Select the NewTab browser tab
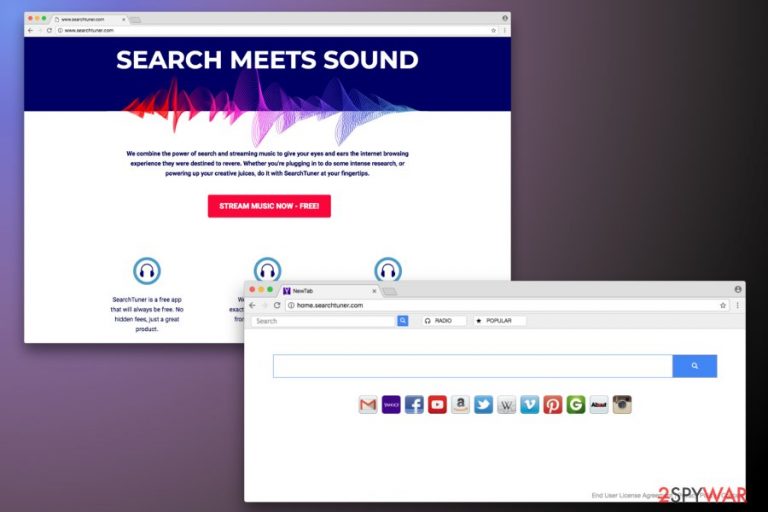This screenshot has width=768, height=512. [x=326, y=291]
